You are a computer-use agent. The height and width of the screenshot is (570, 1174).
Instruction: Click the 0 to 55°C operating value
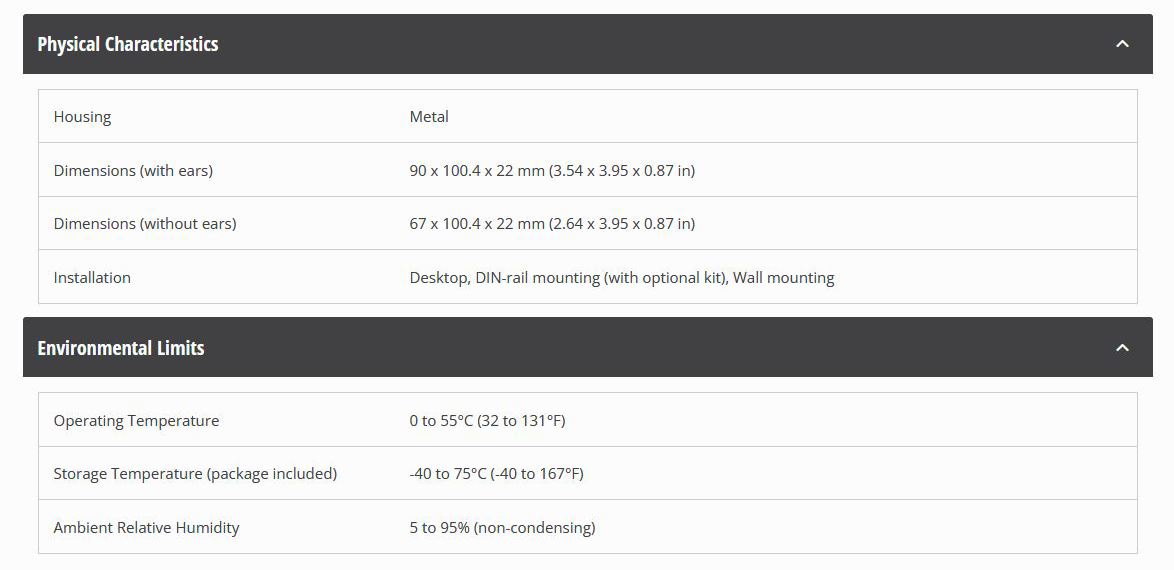(x=441, y=421)
